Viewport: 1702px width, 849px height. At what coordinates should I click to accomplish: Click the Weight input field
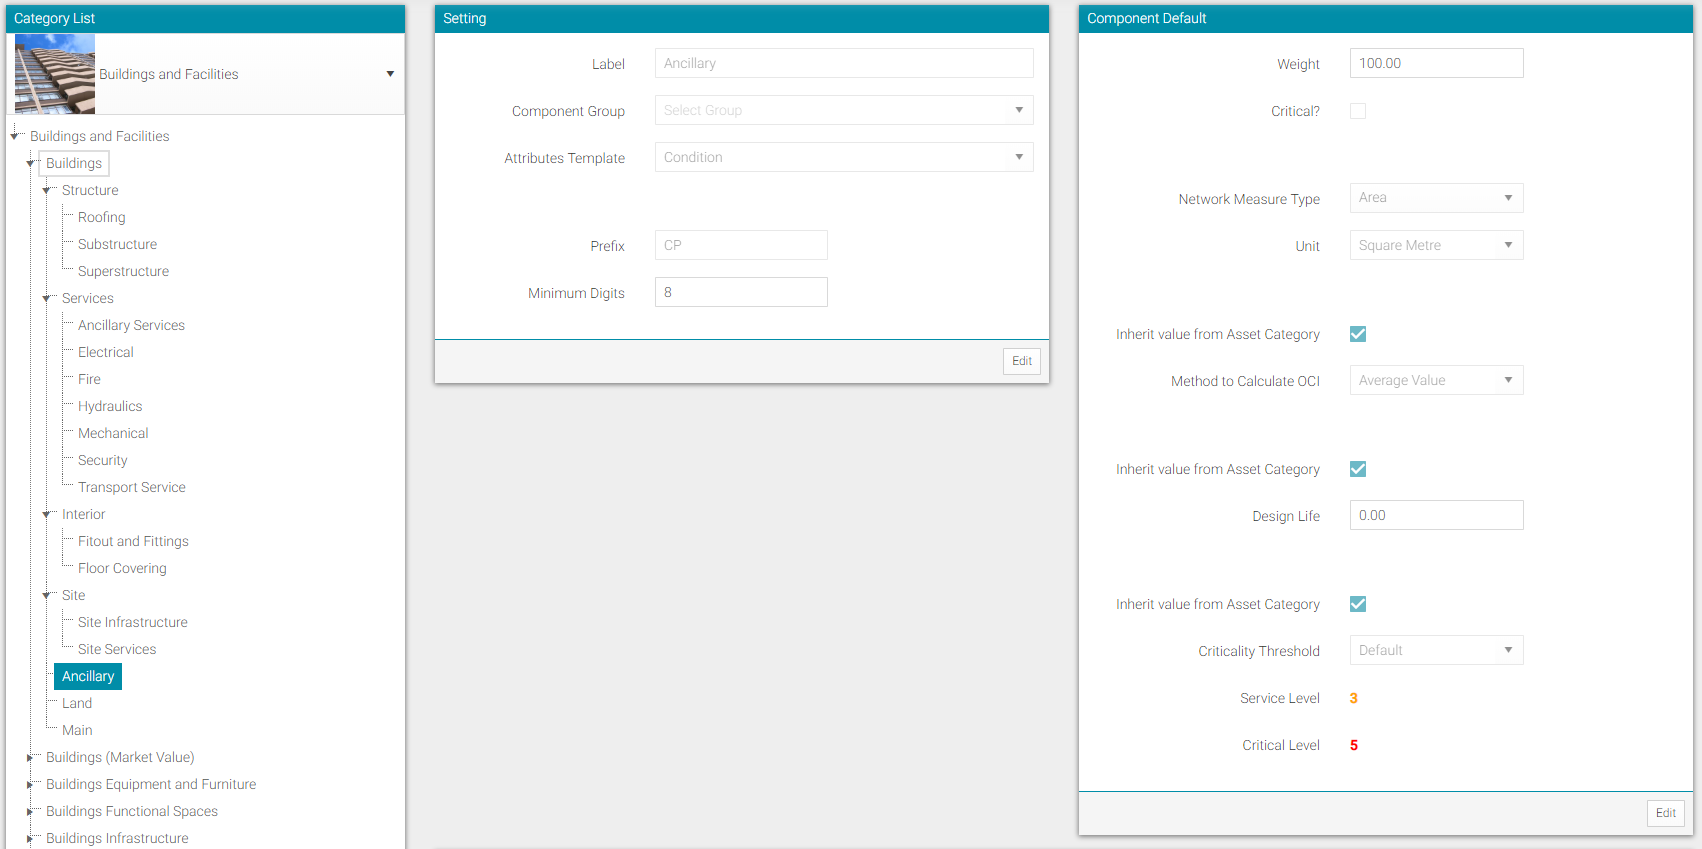pyautogui.click(x=1437, y=63)
